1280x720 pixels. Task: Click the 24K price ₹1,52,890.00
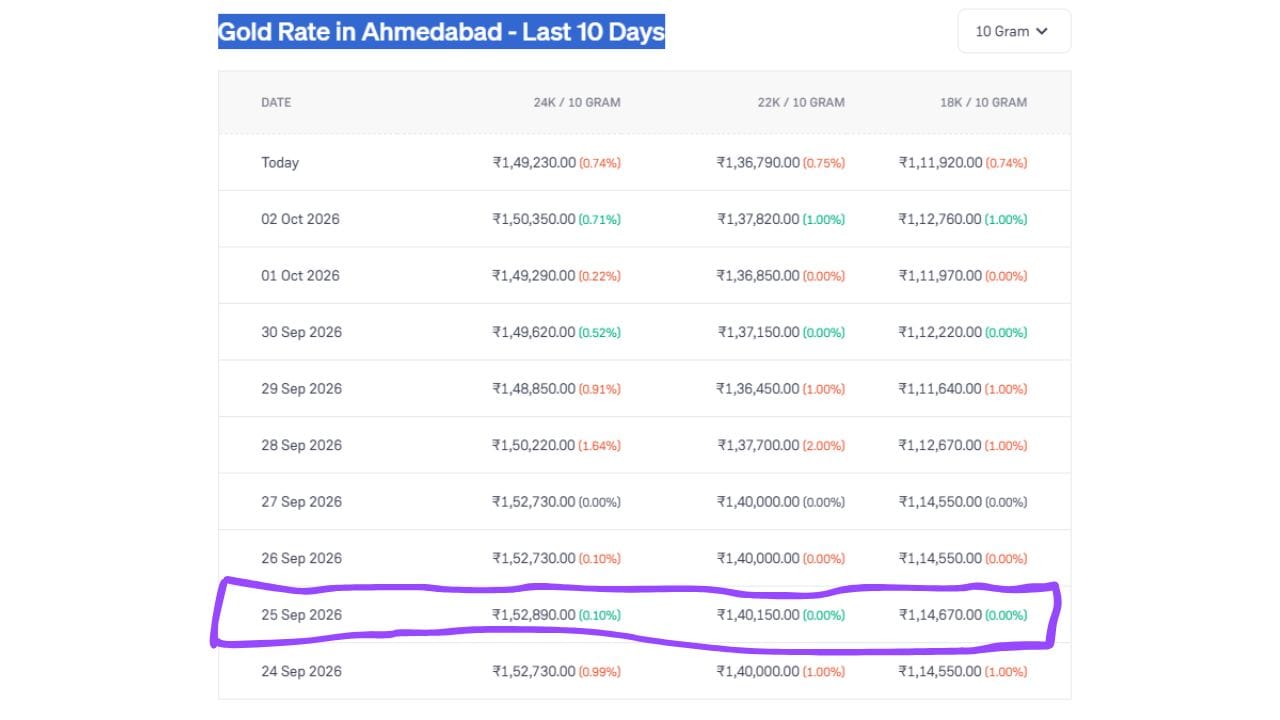click(x=534, y=615)
